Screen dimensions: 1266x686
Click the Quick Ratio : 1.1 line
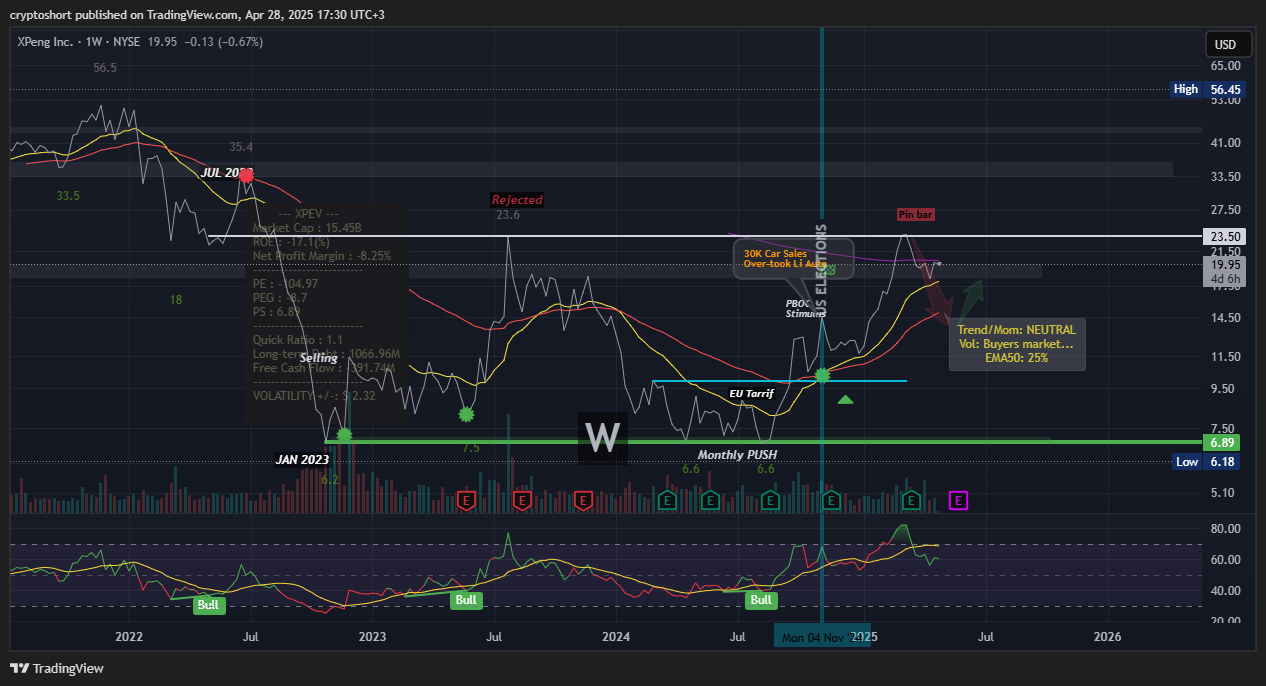pos(298,339)
